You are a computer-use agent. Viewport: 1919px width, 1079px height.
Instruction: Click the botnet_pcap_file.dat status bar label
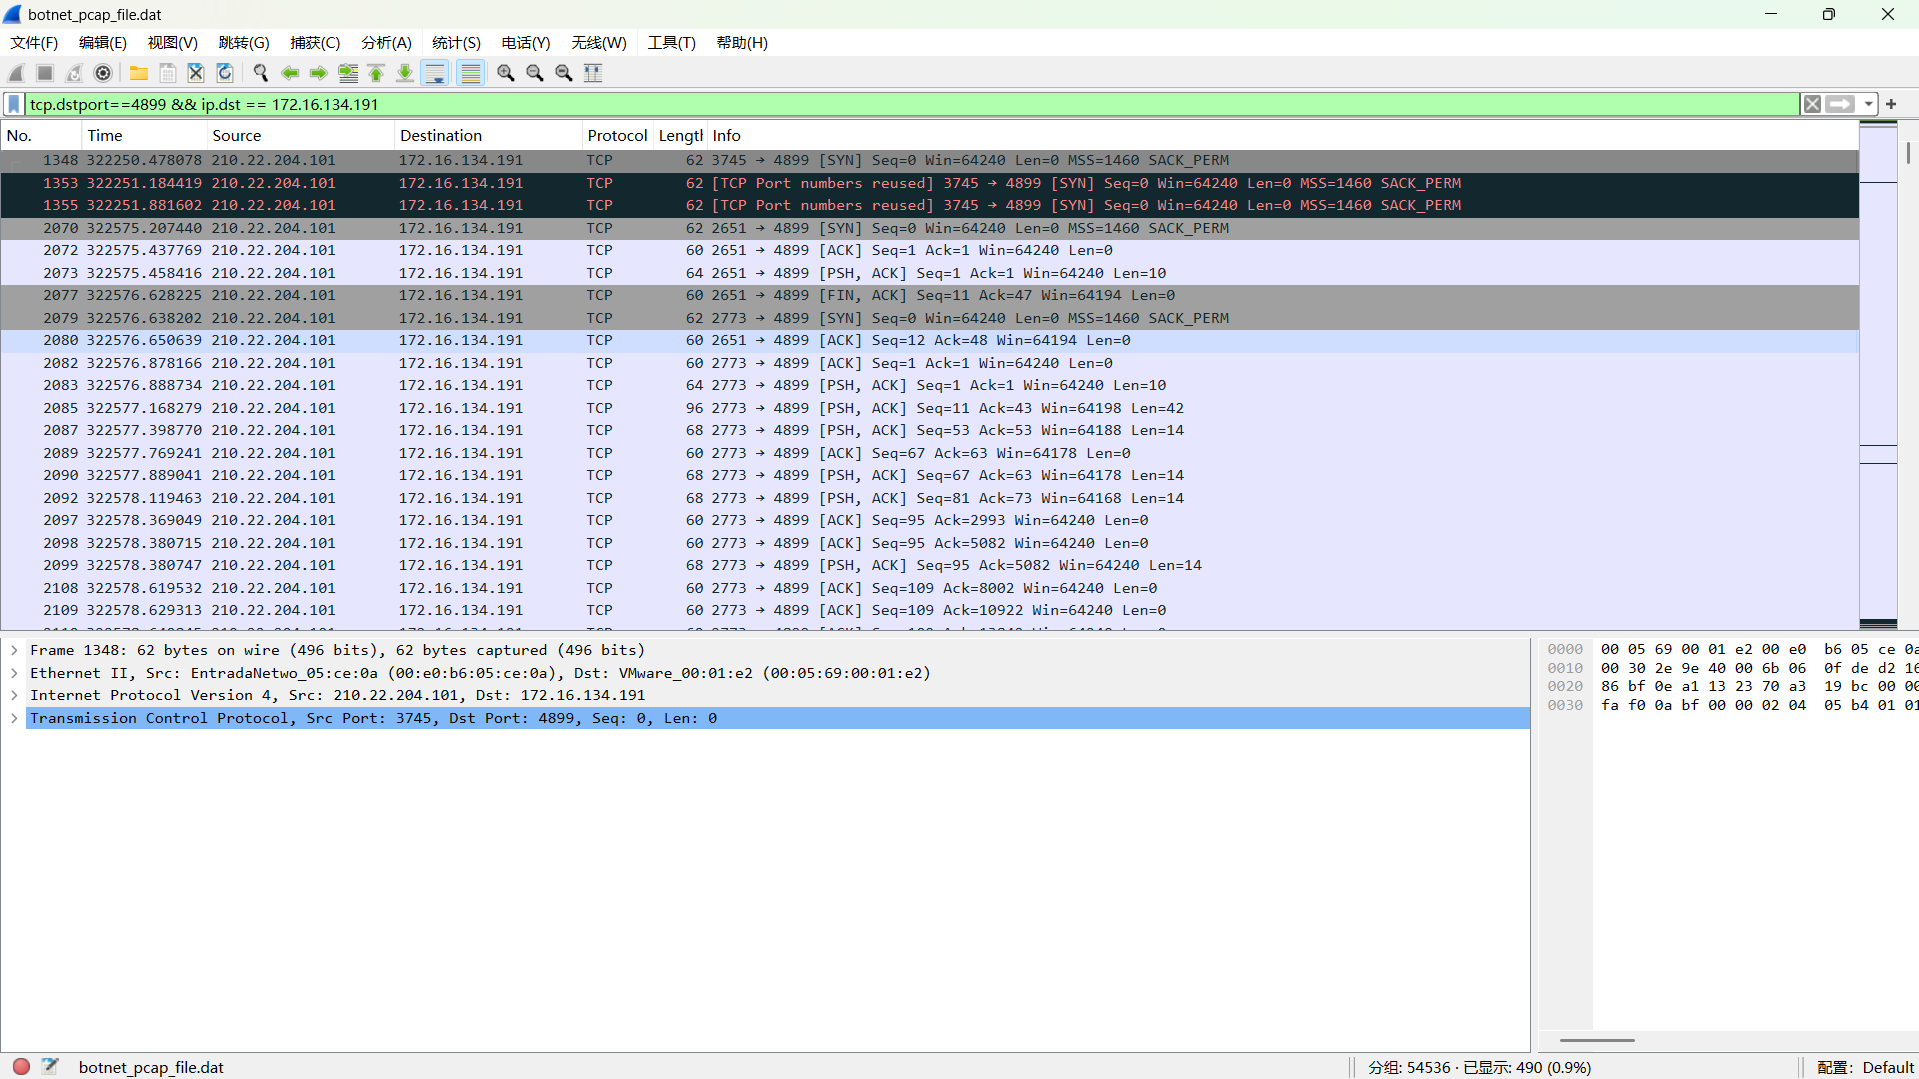151,1067
